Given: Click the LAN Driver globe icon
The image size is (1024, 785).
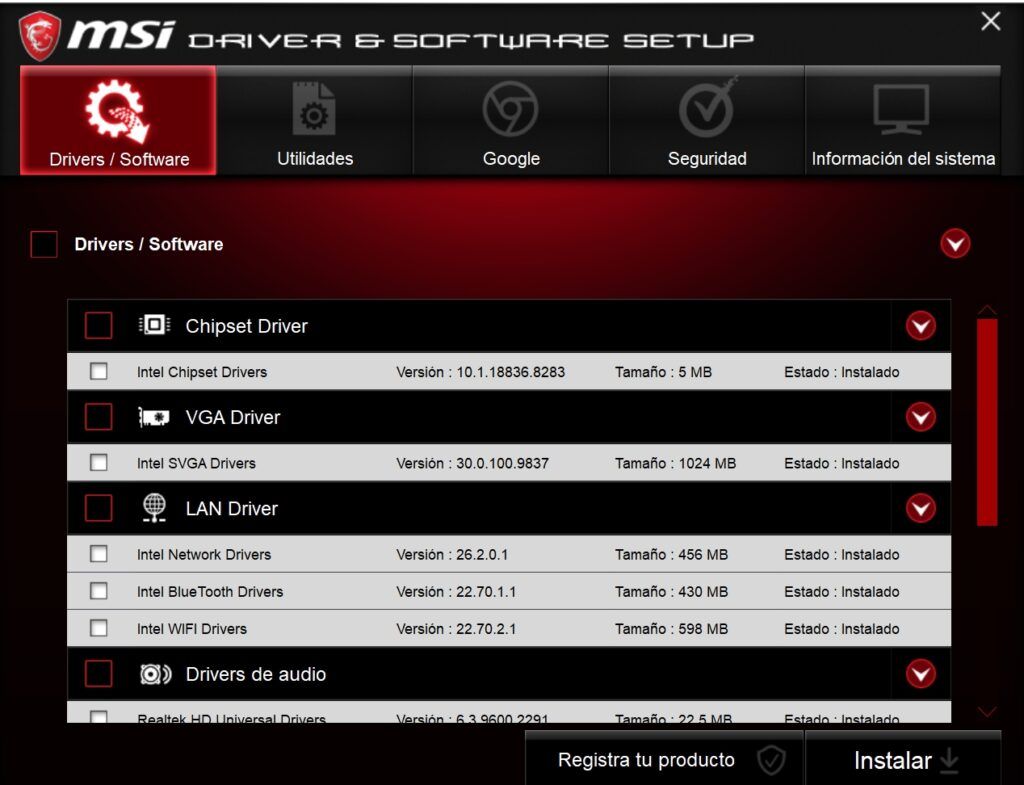Looking at the screenshot, I should (154, 508).
